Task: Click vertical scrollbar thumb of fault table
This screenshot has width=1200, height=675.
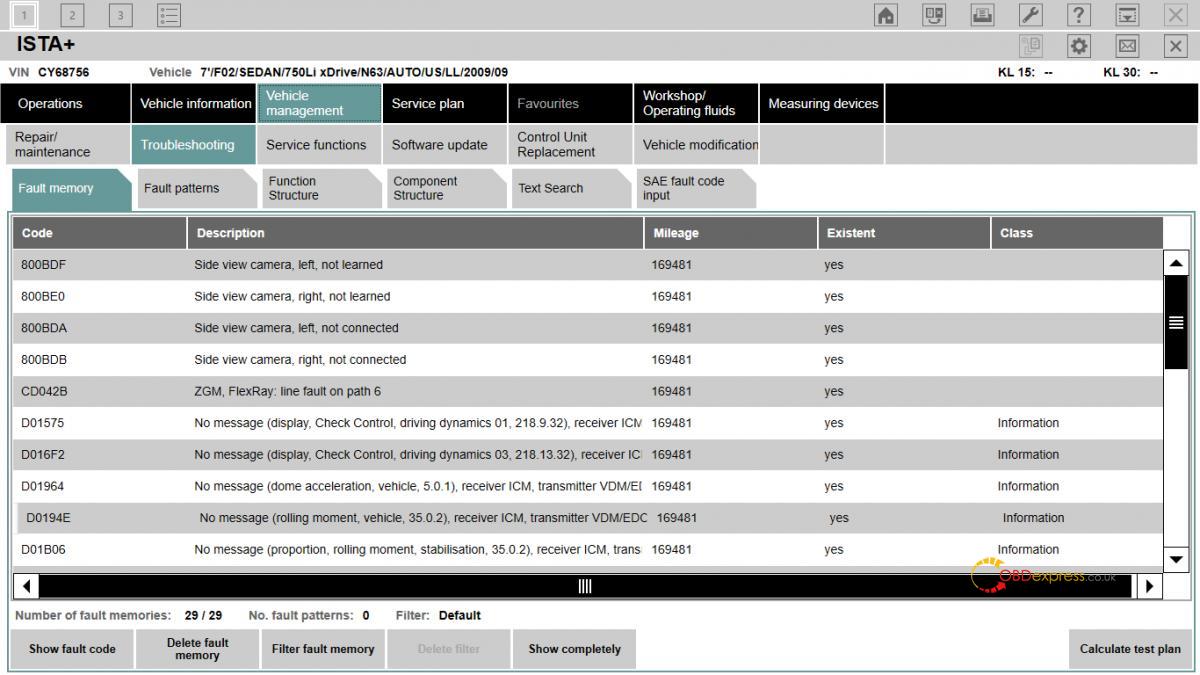Action: click(x=1176, y=323)
